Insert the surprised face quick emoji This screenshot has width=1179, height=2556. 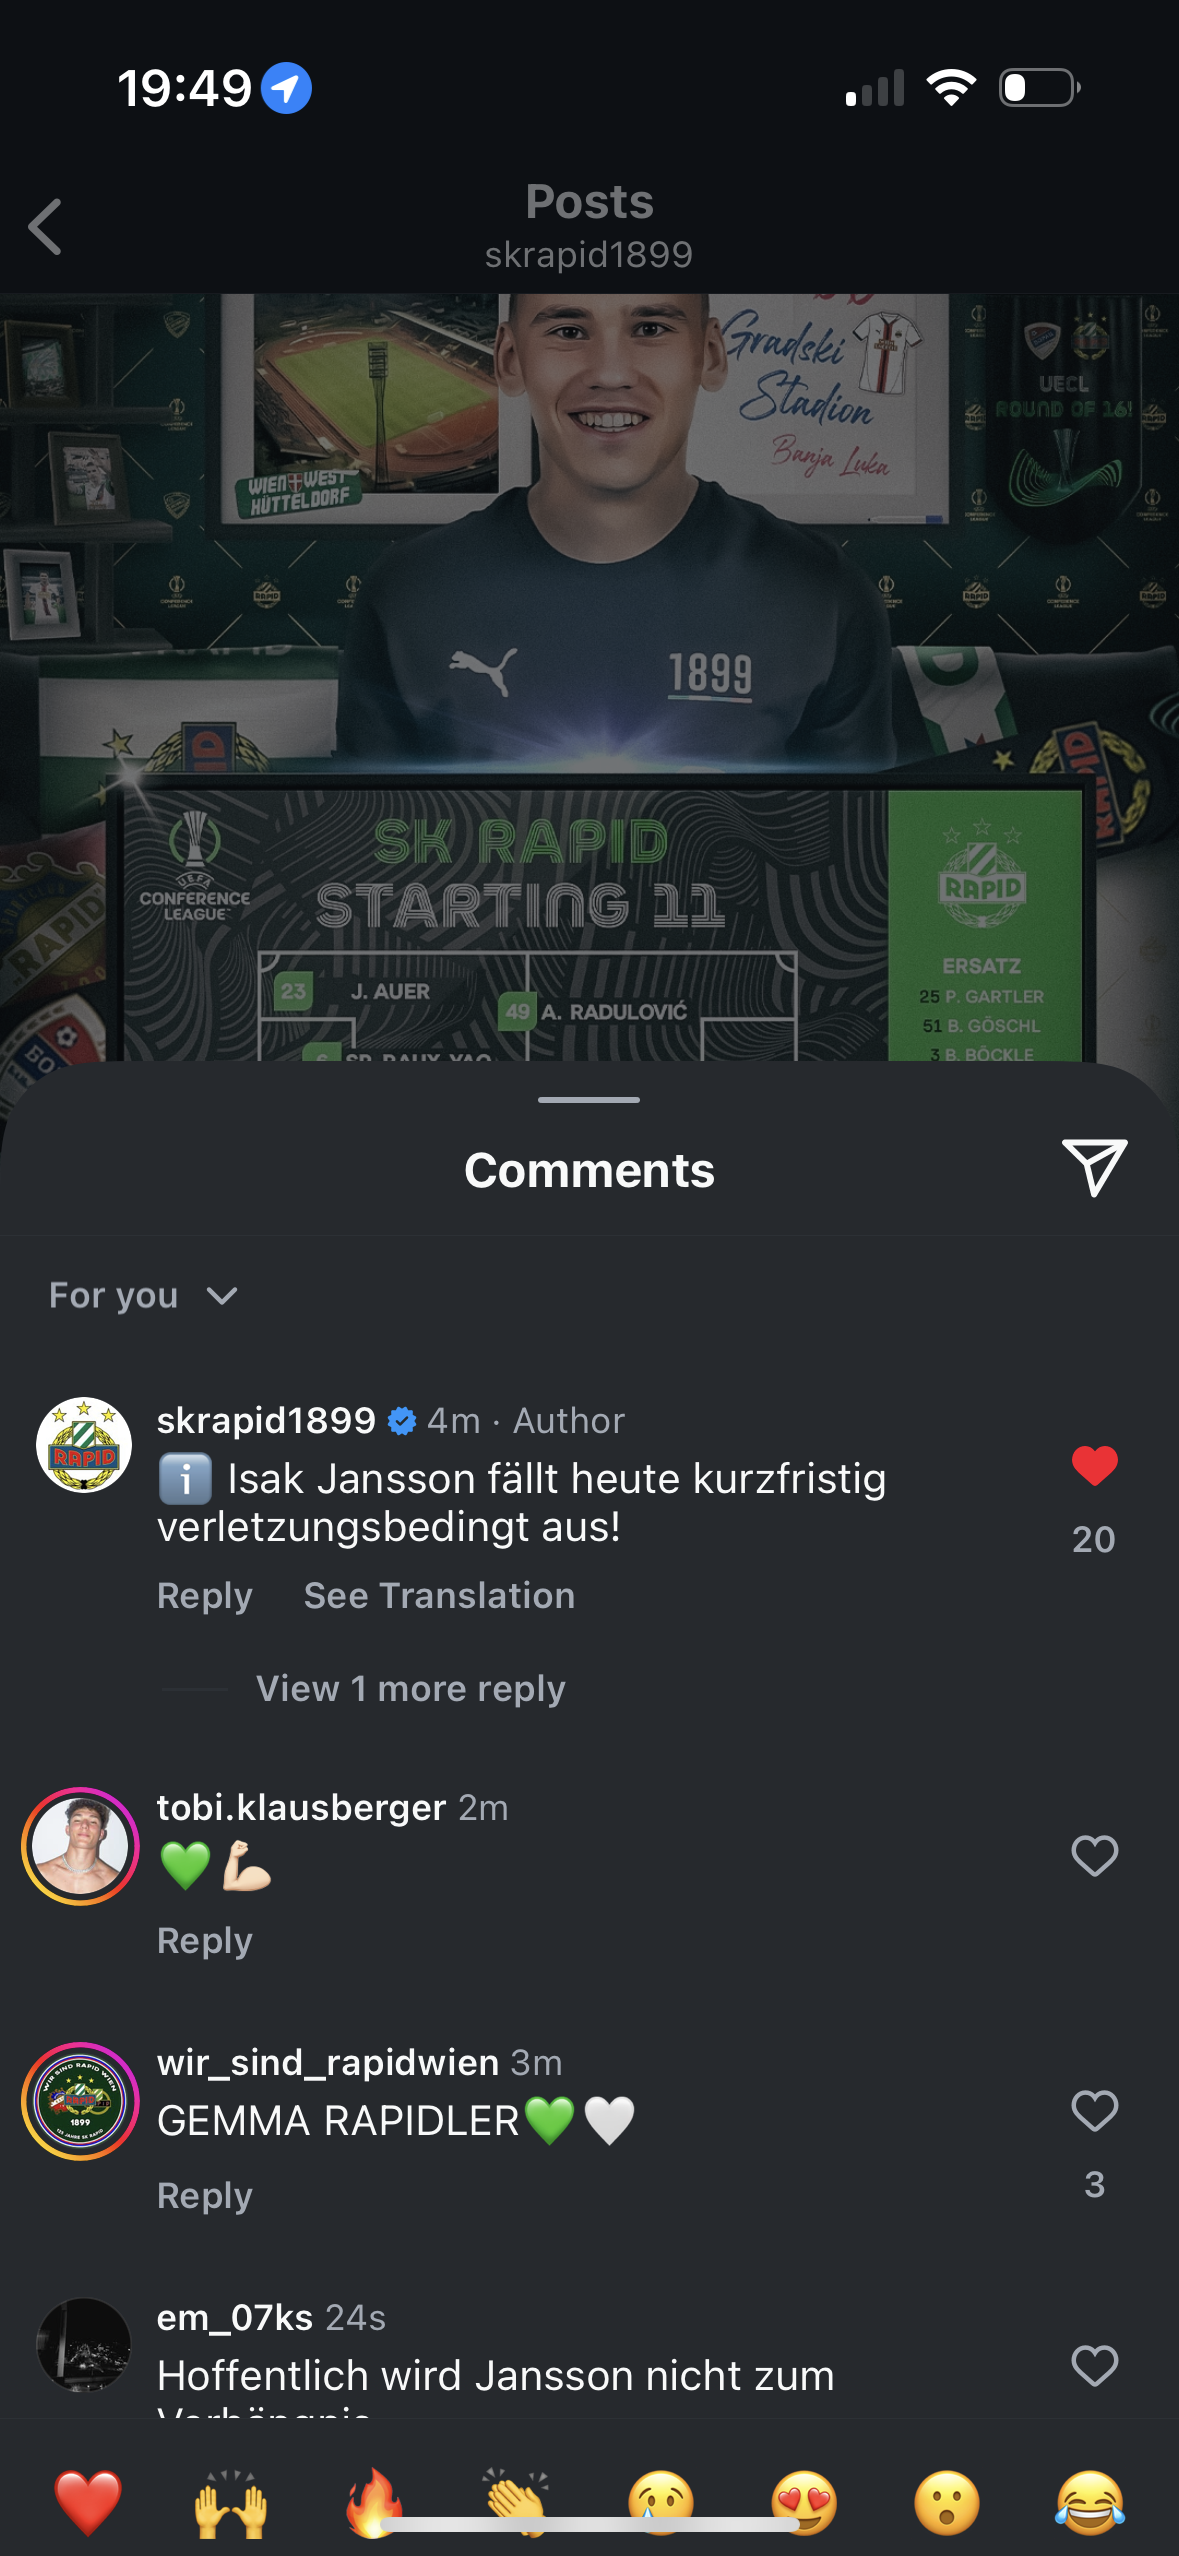click(947, 2502)
